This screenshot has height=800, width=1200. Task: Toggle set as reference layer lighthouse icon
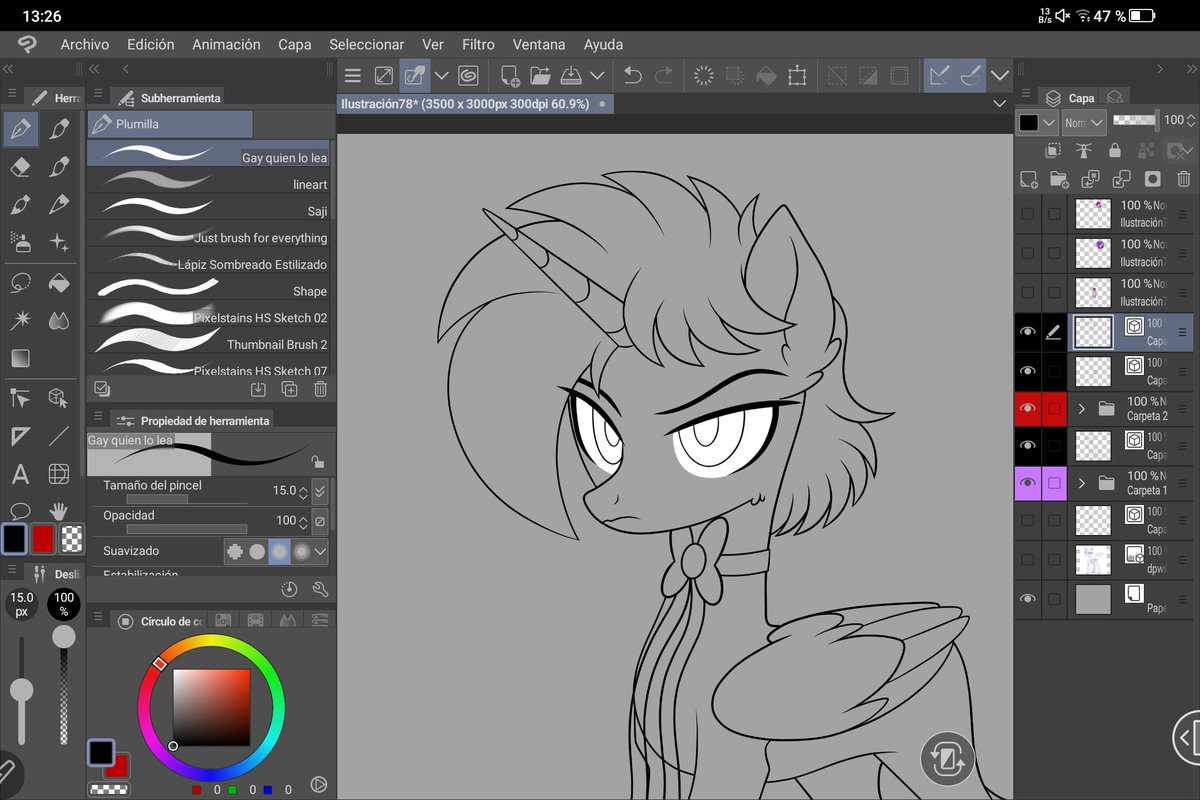tap(1084, 150)
